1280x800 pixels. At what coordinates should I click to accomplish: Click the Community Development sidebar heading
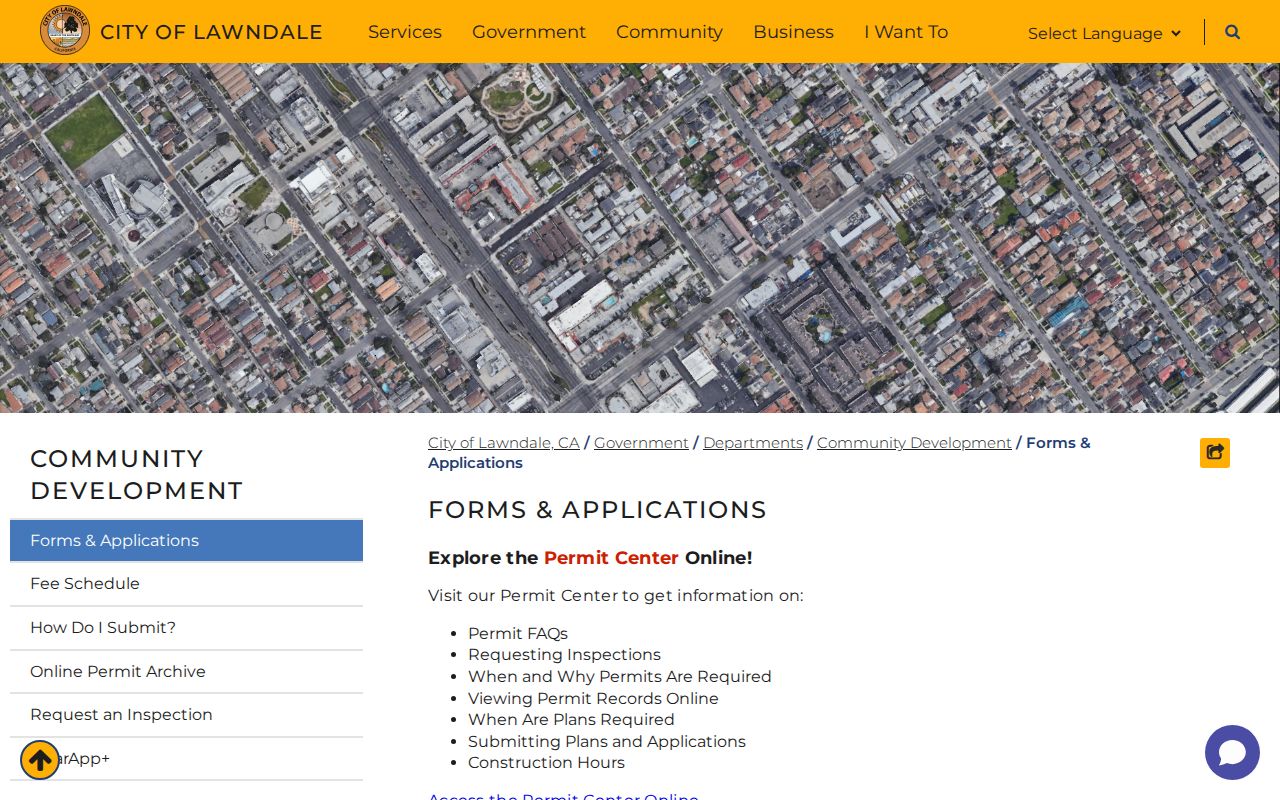(137, 475)
